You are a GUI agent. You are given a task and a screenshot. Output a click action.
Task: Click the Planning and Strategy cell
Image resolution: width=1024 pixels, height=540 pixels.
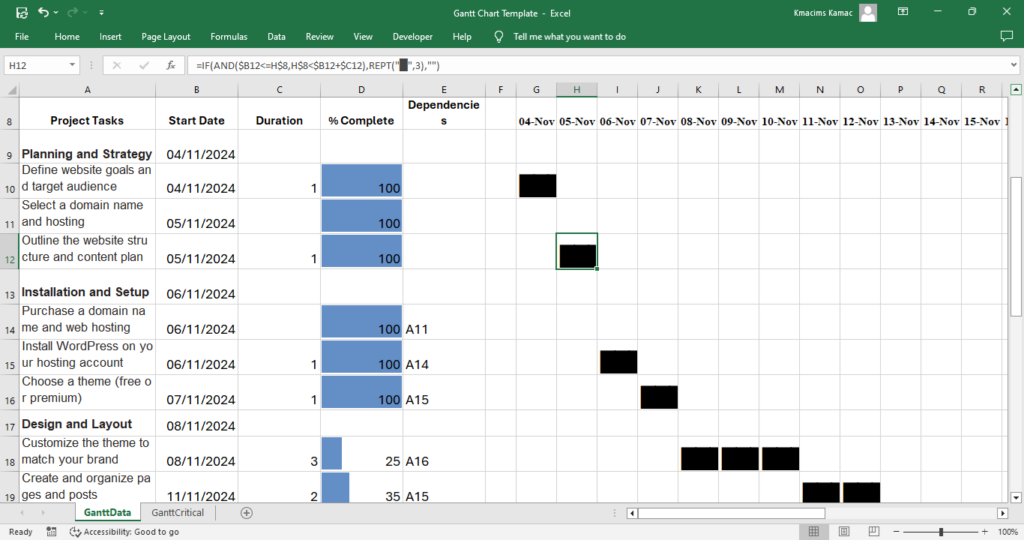click(x=87, y=147)
